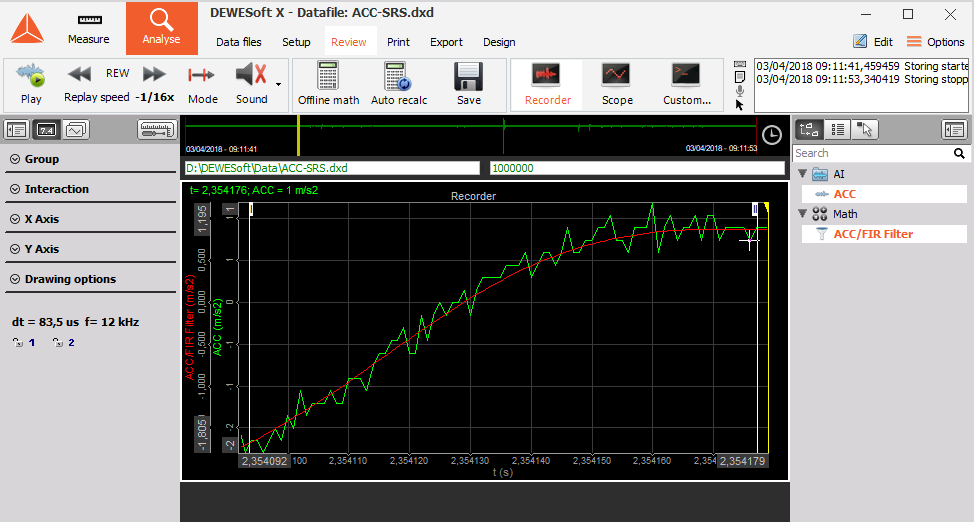The image size is (974, 522).
Task: Click in the channel Search field
Action: (872, 153)
